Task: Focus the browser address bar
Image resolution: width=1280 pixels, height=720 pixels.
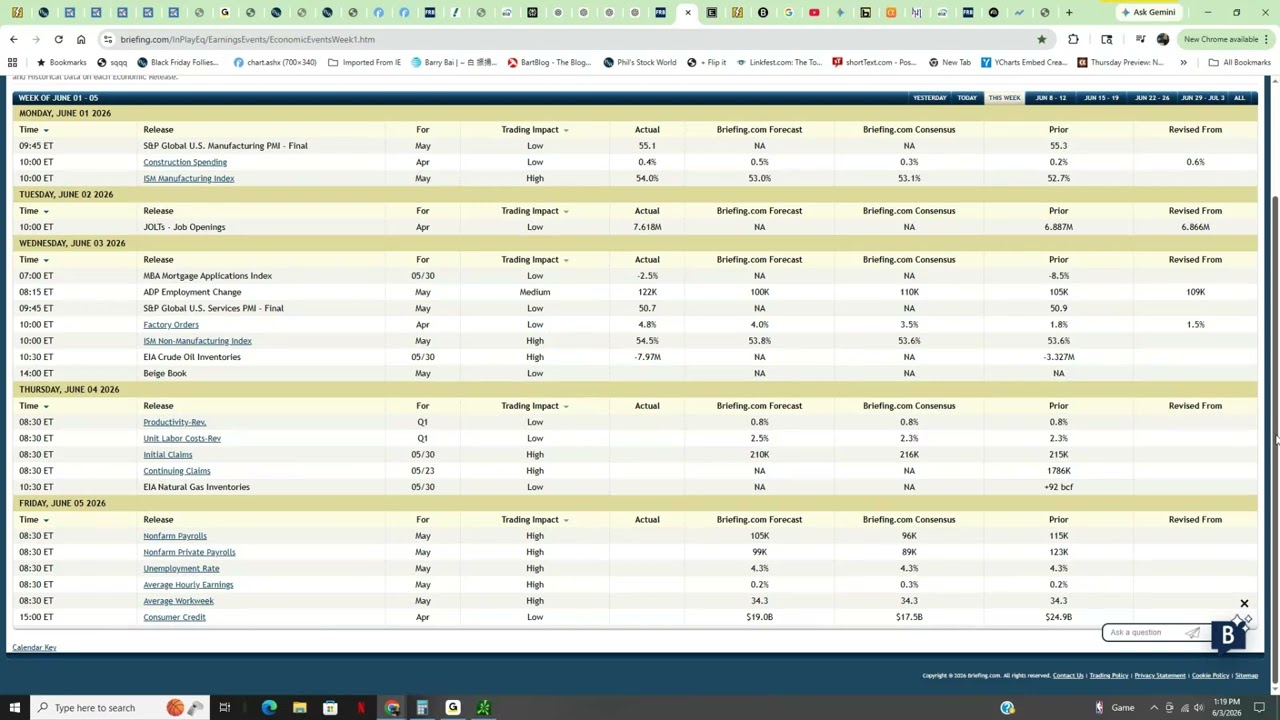Action: coord(570,39)
